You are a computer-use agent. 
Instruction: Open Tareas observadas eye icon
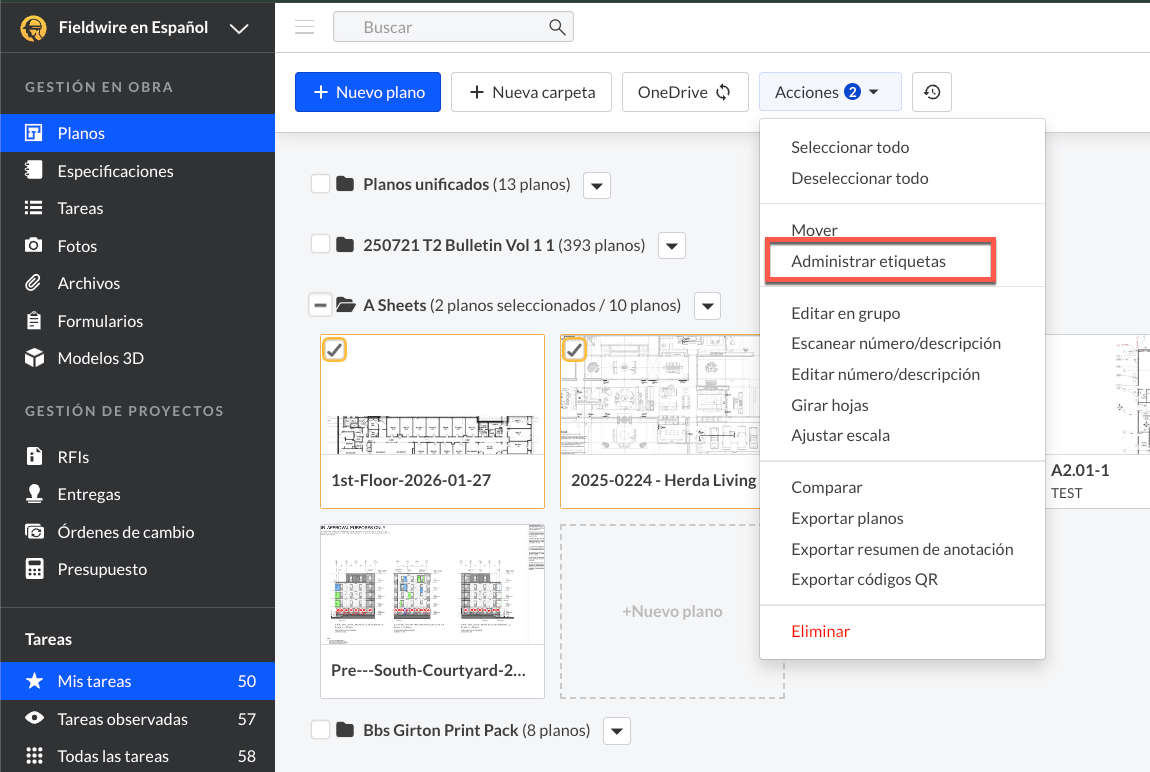[34, 719]
